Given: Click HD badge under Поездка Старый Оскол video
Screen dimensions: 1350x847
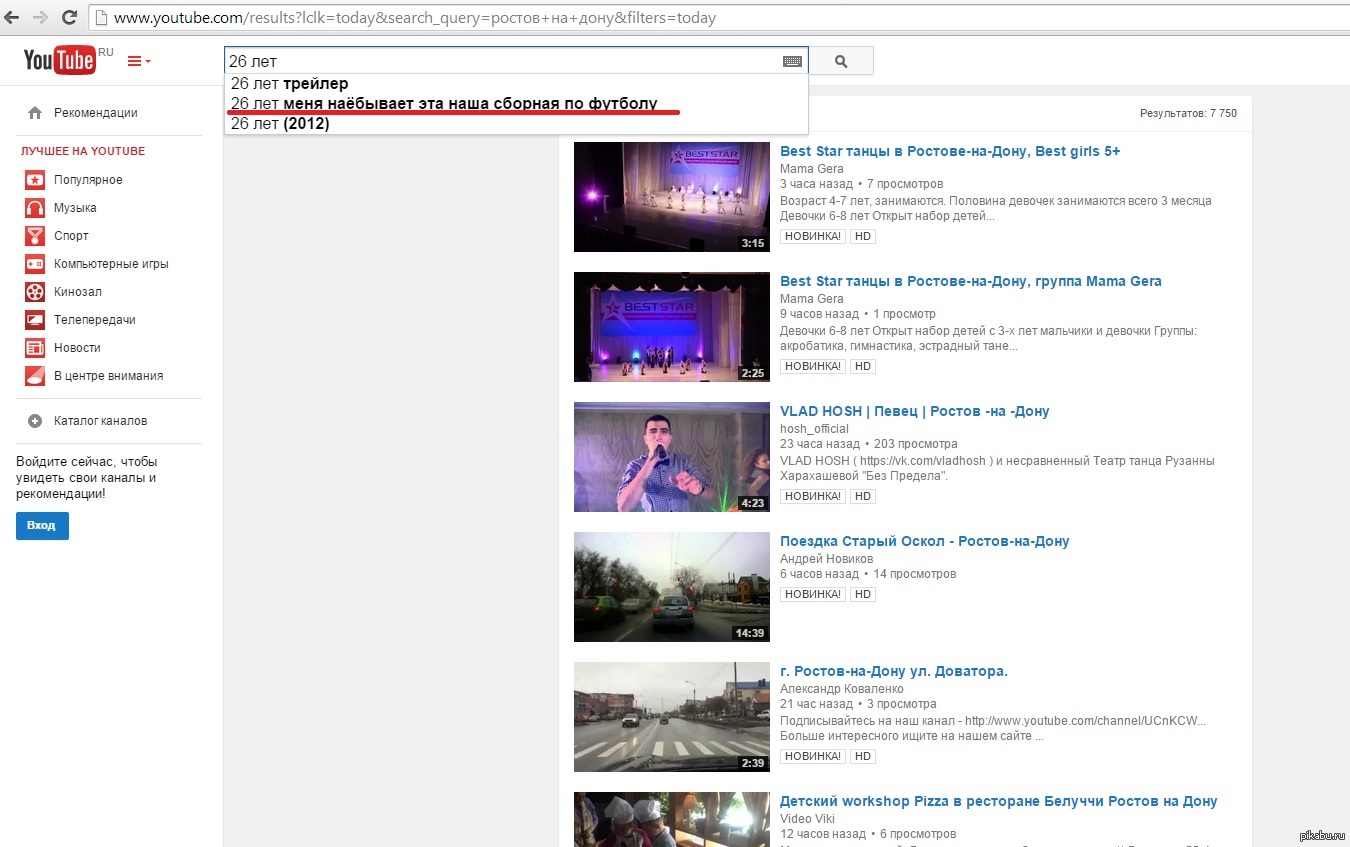Looking at the screenshot, I should click(x=862, y=594).
